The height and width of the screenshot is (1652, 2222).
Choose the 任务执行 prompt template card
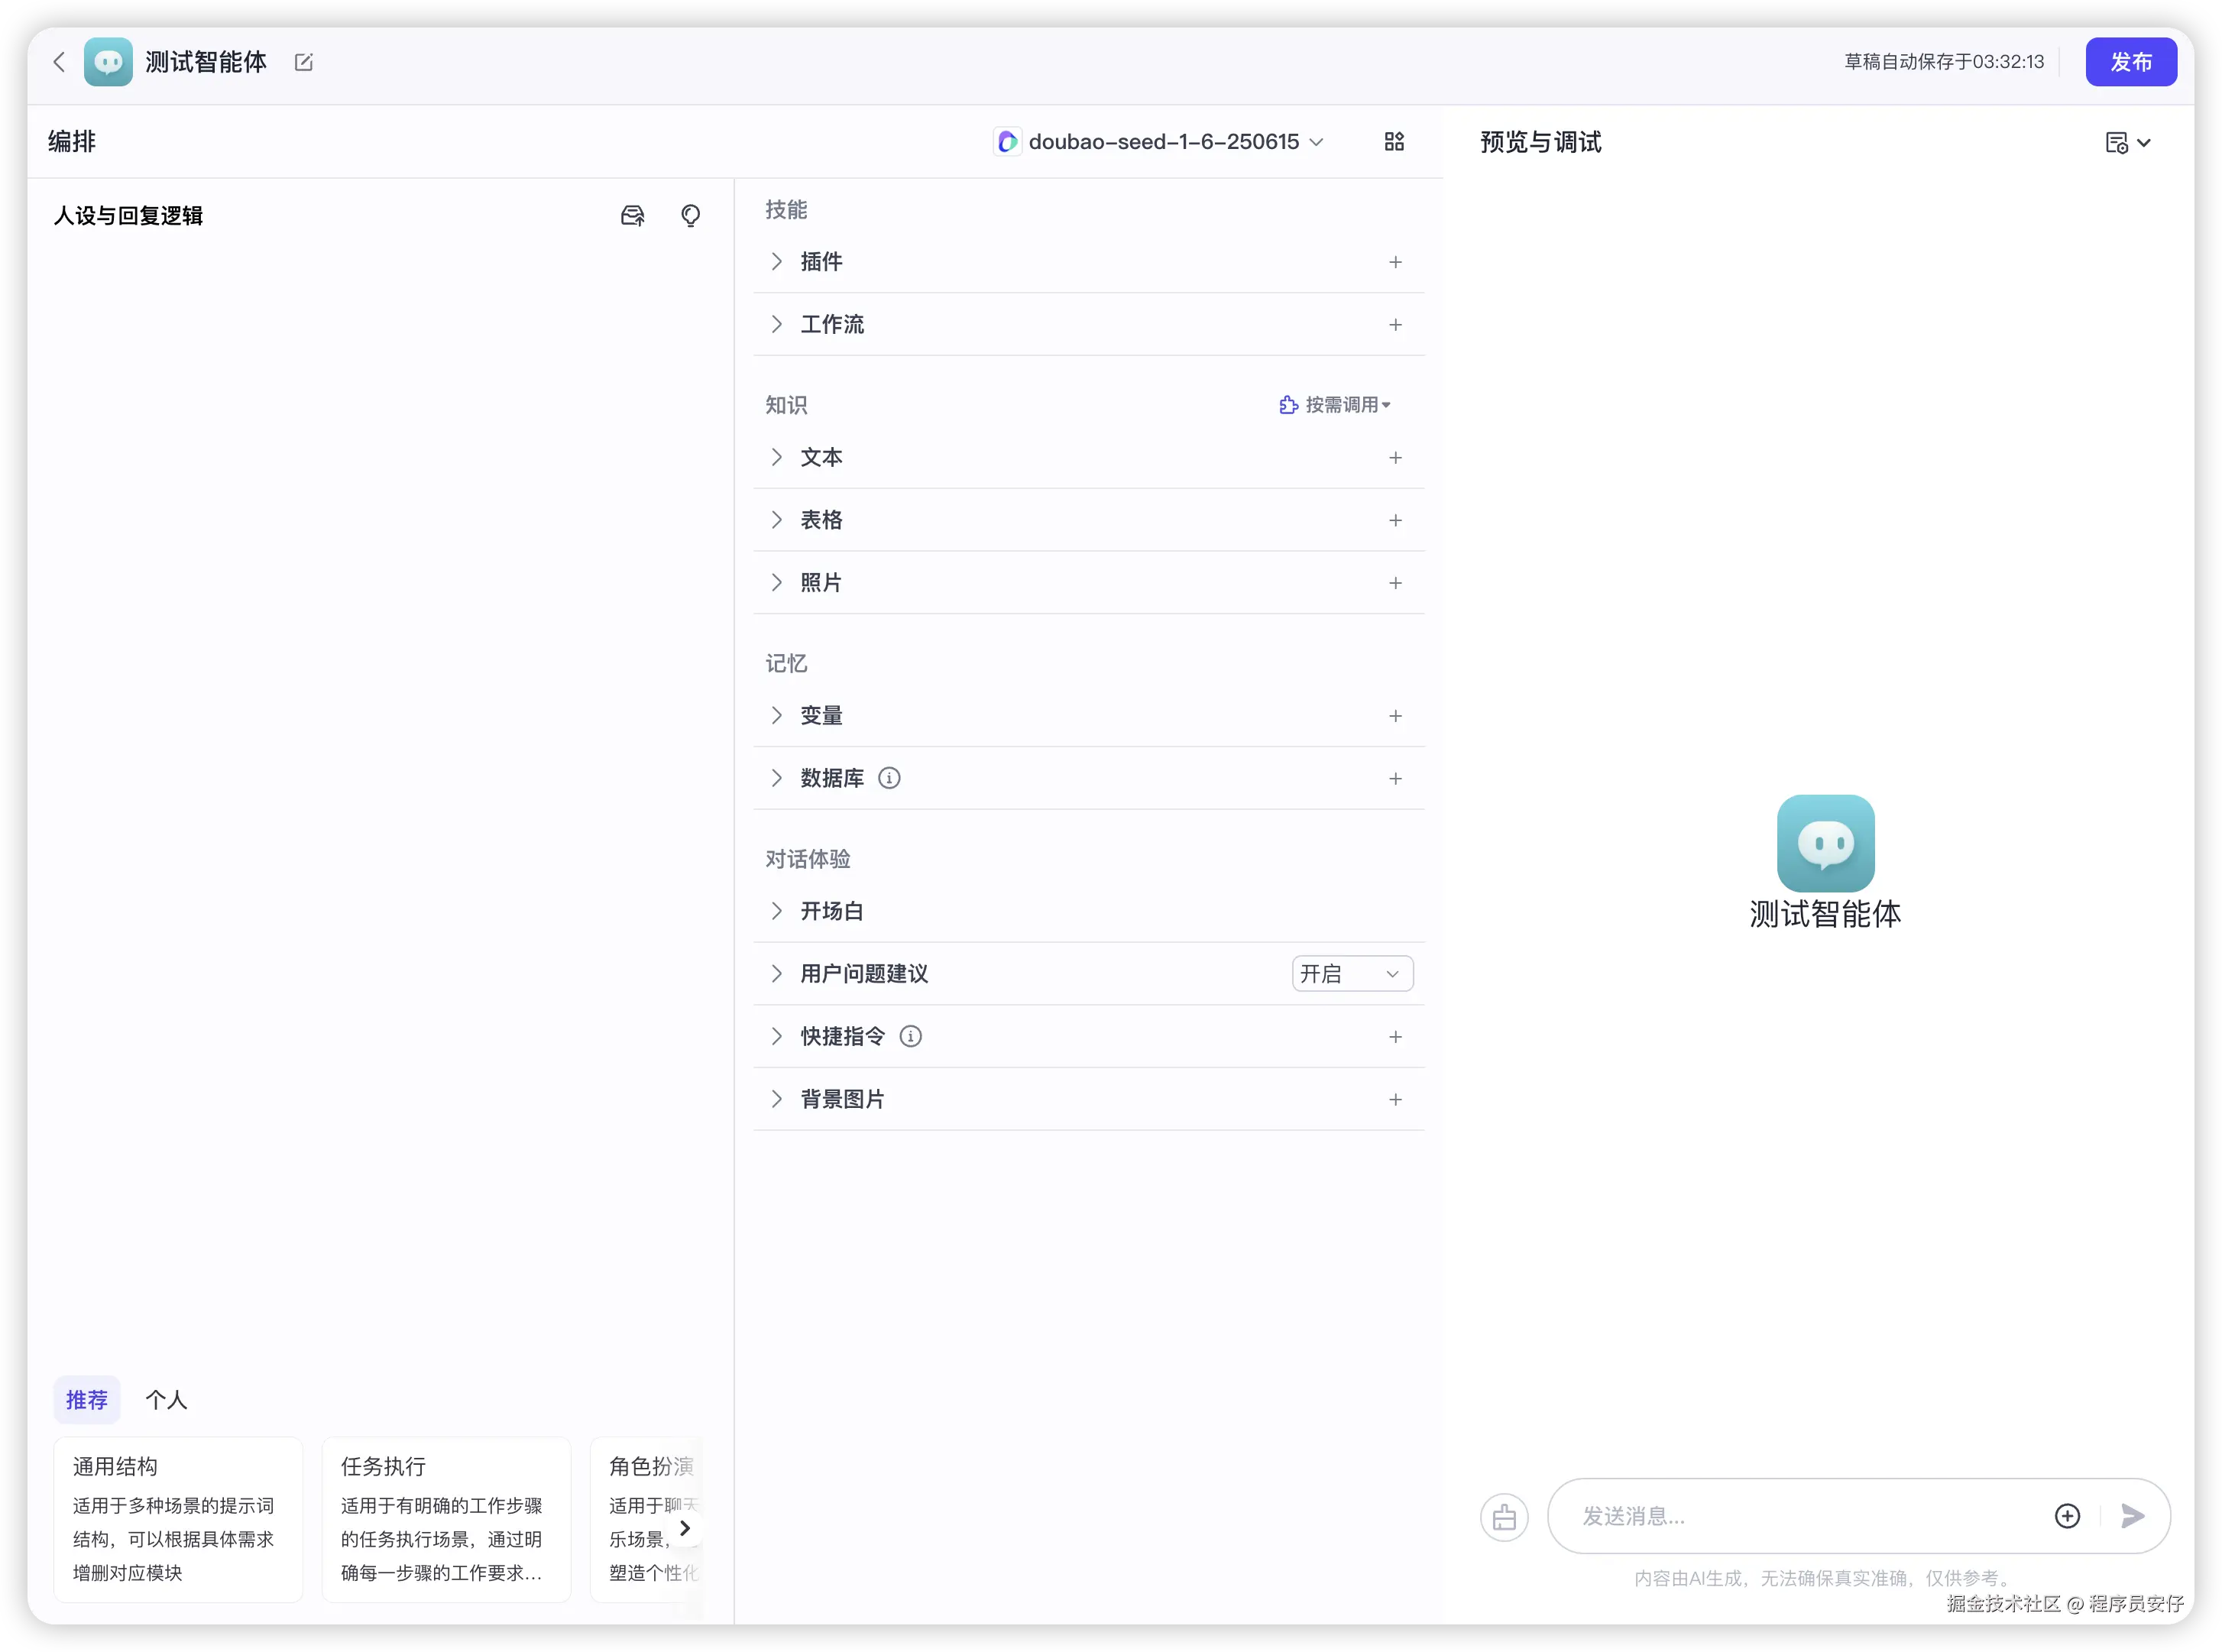[446, 1518]
